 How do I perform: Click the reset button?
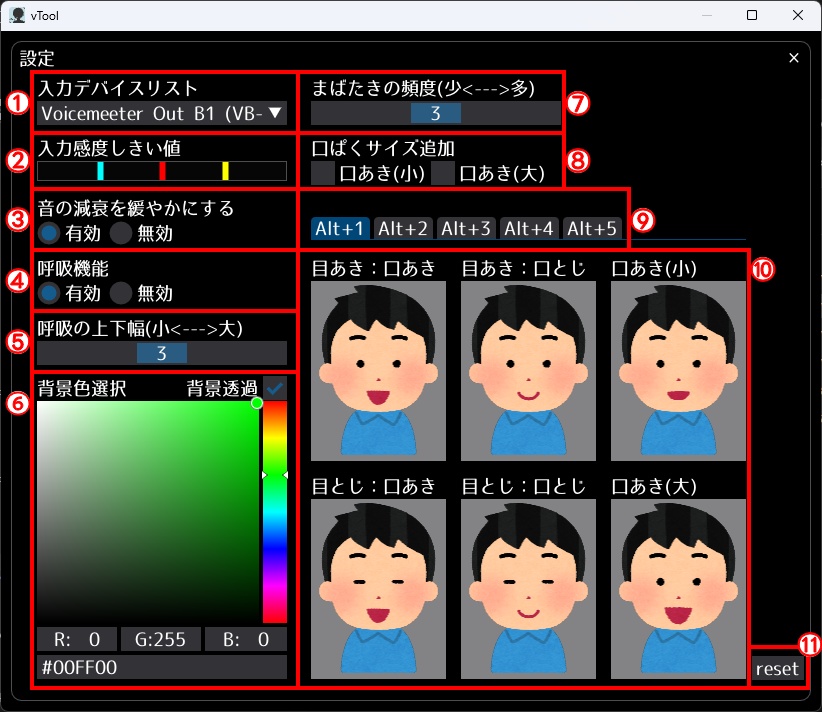pyautogui.click(x=776, y=668)
